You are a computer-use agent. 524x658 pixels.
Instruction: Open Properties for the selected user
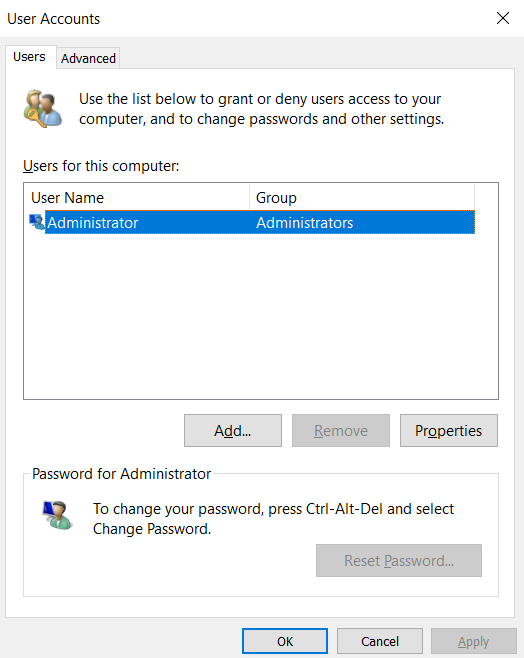pos(448,431)
